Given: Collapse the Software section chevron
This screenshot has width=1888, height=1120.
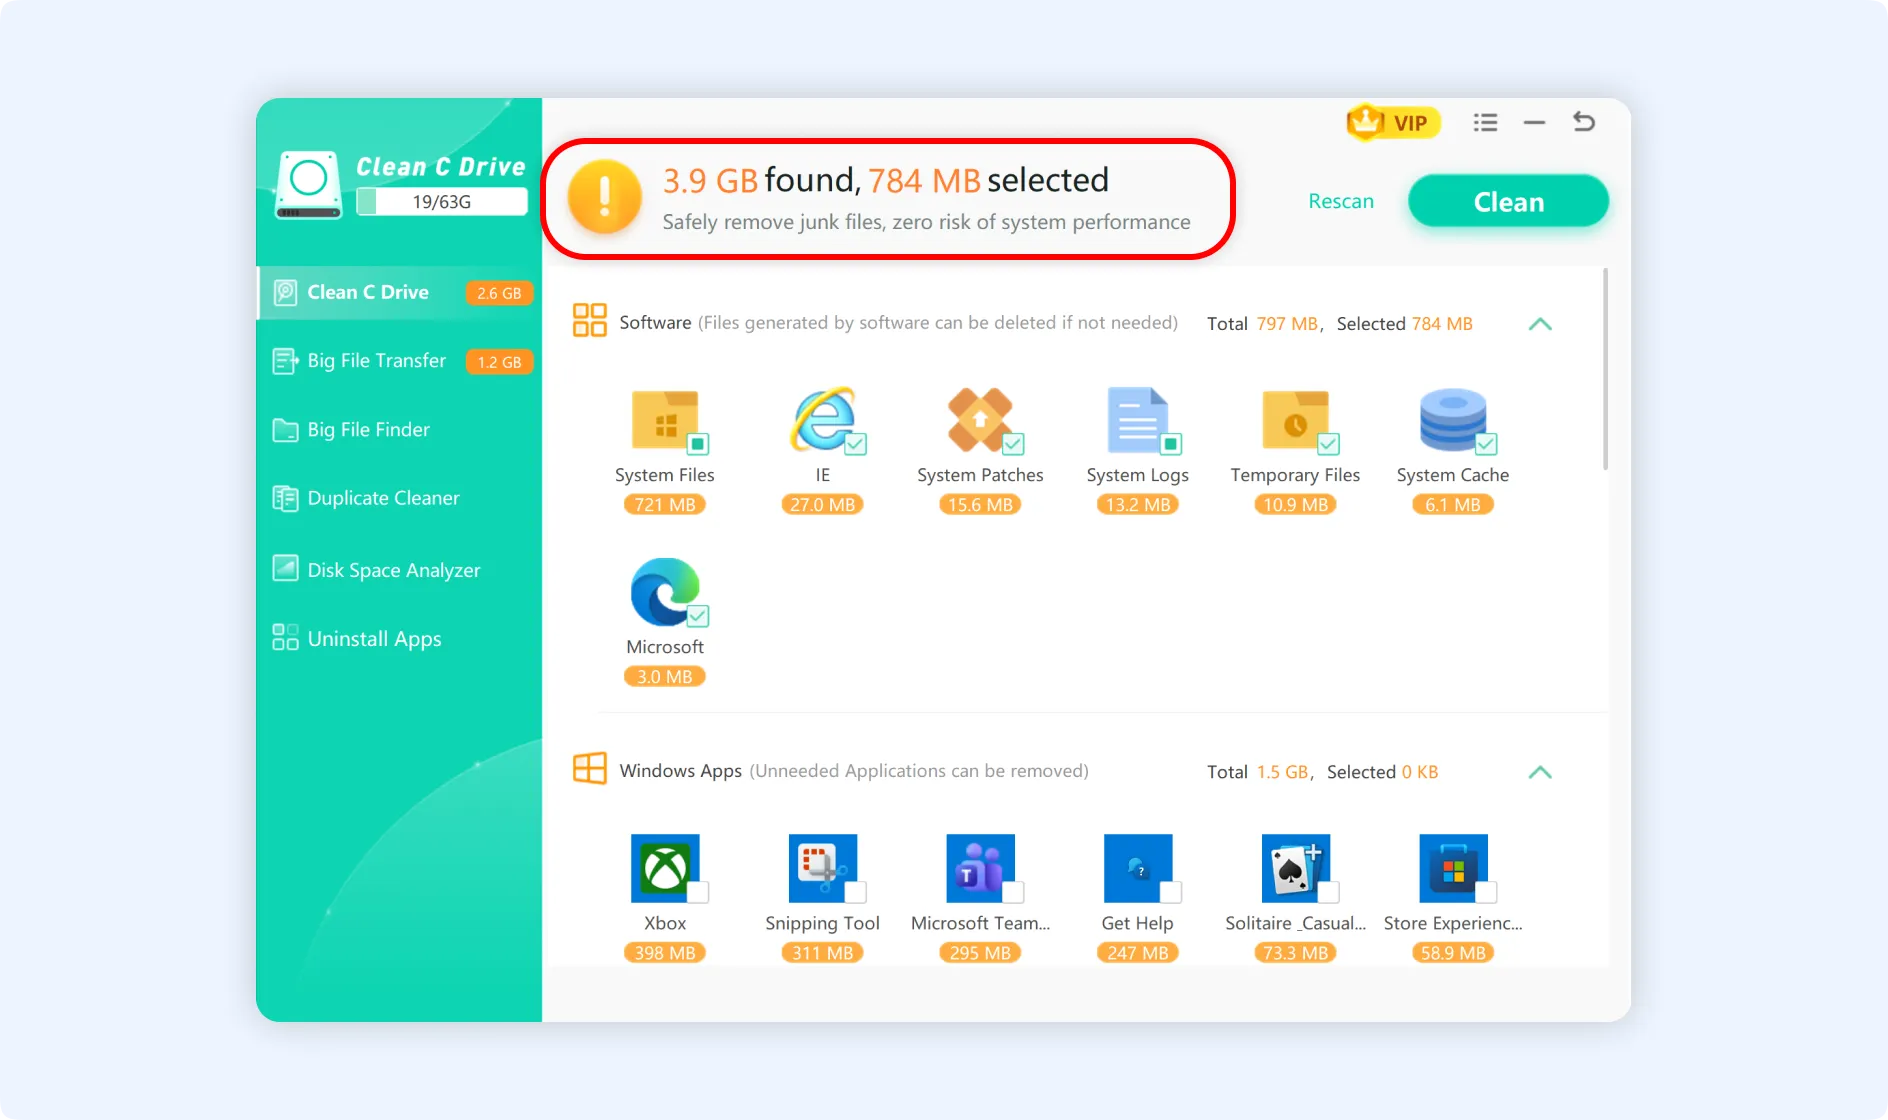Looking at the screenshot, I should pos(1540,323).
